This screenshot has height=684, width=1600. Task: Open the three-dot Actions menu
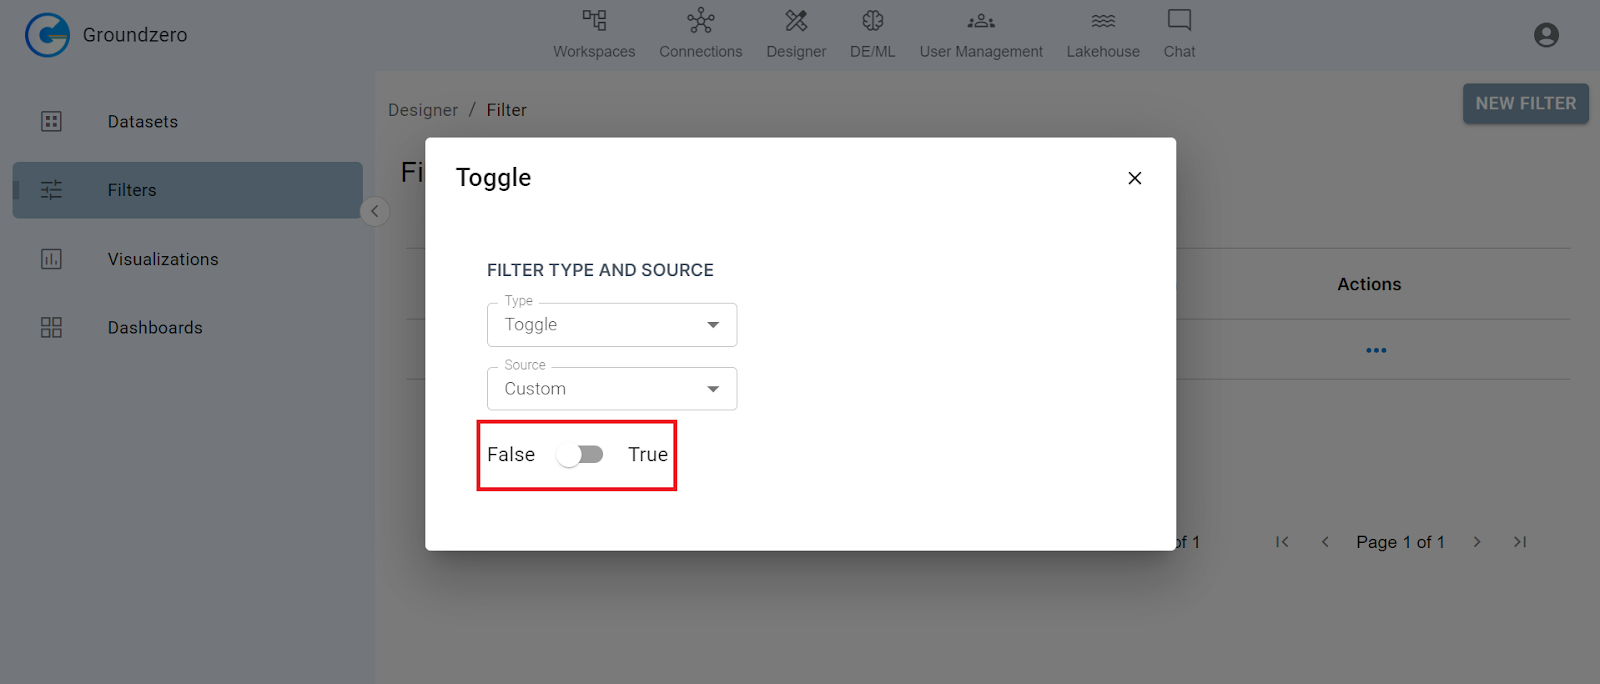point(1376,350)
